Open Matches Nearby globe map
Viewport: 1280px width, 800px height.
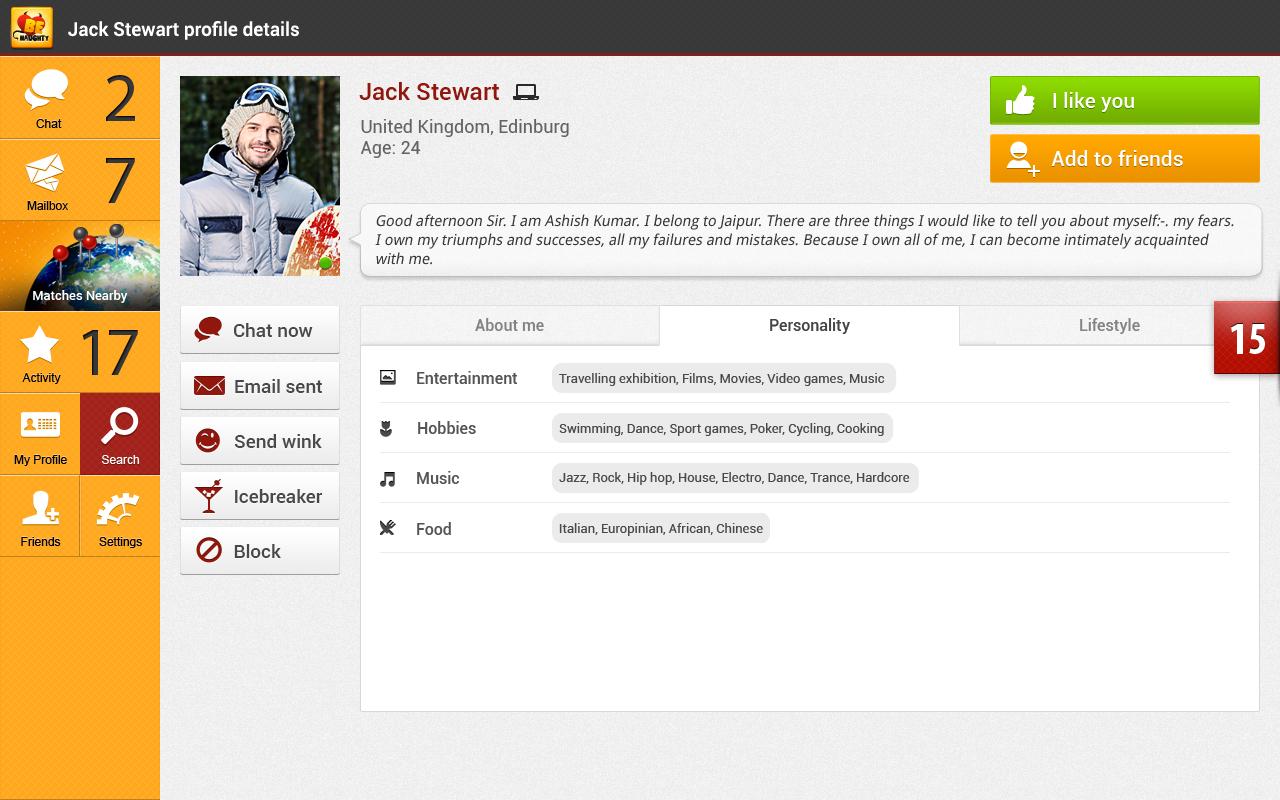[x=80, y=266]
